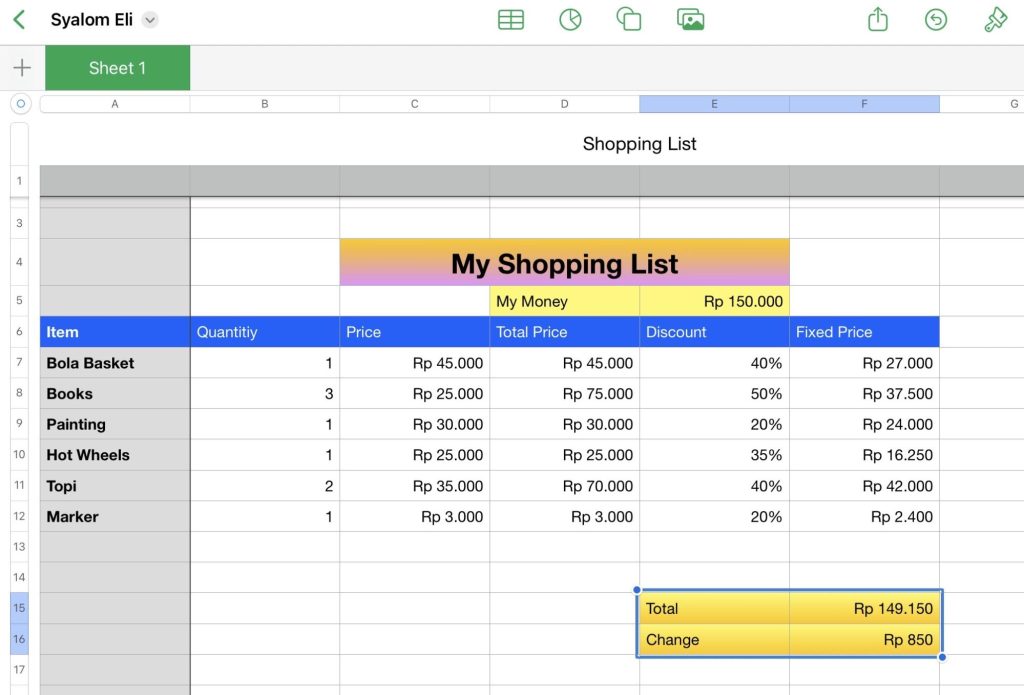Open the insert media tool
Image resolution: width=1024 pixels, height=695 pixels.
click(x=690, y=20)
